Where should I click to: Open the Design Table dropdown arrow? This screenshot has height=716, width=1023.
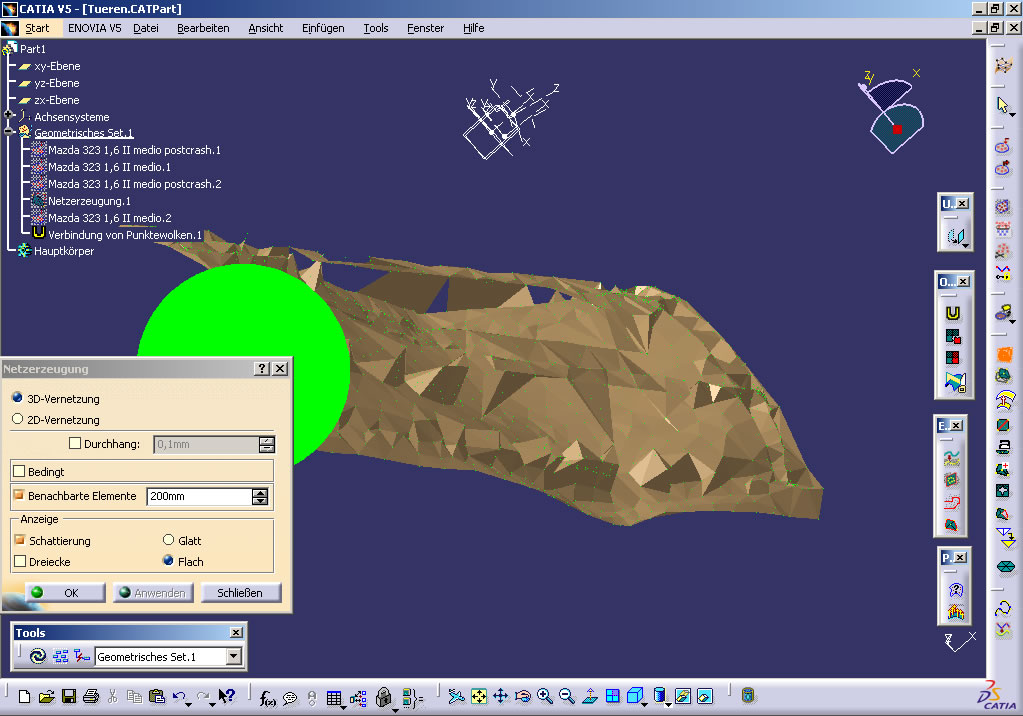coord(343,707)
